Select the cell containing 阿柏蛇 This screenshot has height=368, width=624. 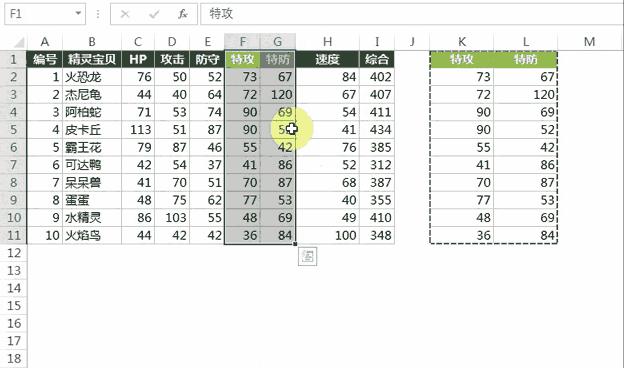point(92,112)
